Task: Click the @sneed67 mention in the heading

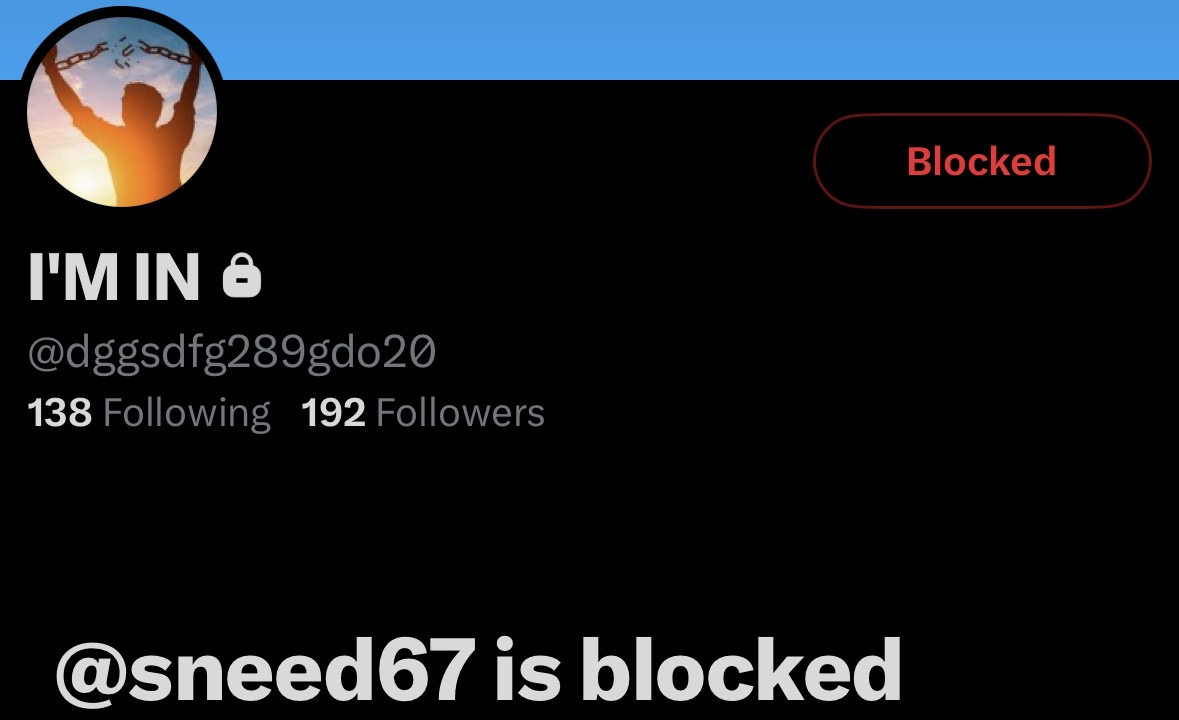Action: 265,670
